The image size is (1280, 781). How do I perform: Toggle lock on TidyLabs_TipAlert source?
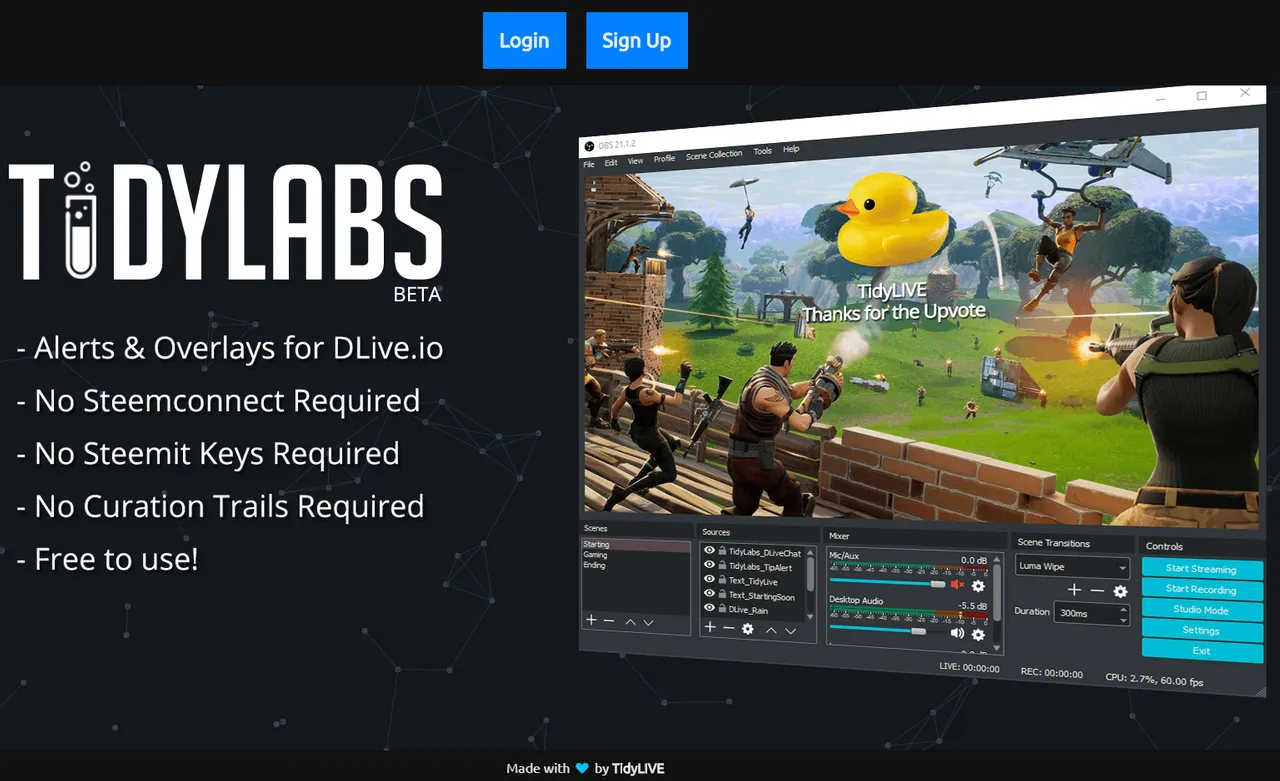pos(722,565)
